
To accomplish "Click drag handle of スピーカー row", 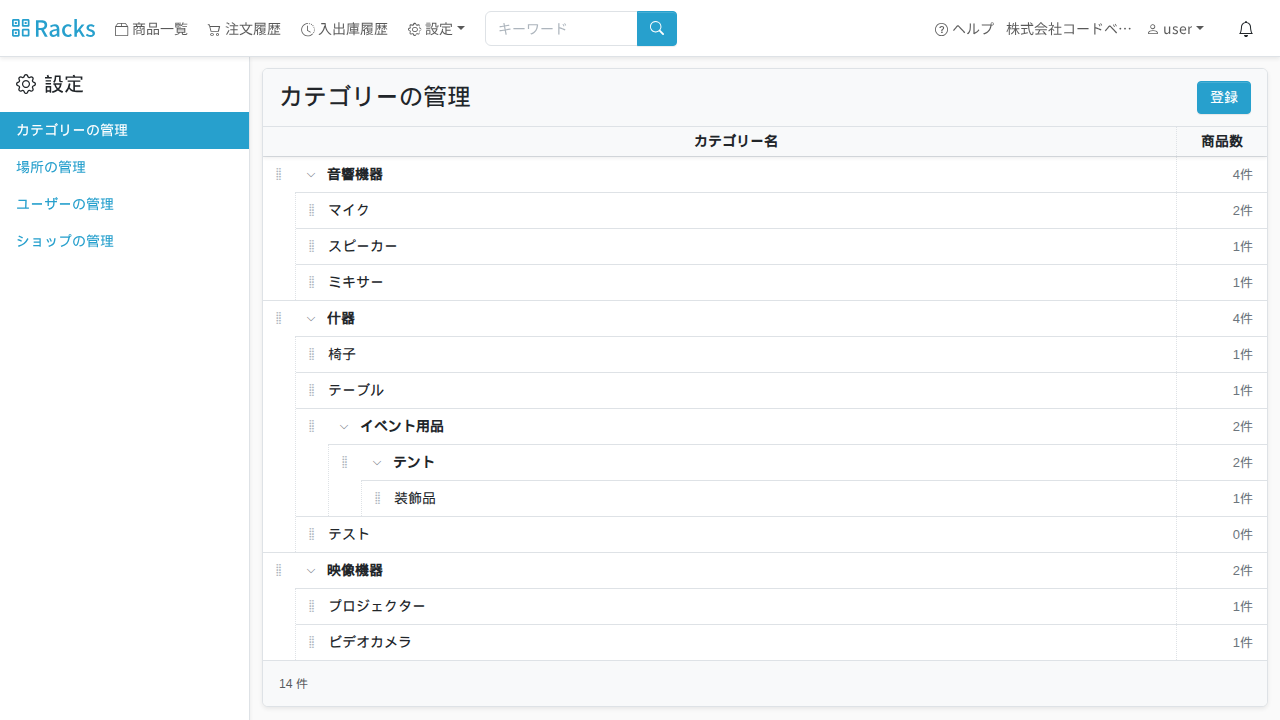I will point(312,246).
